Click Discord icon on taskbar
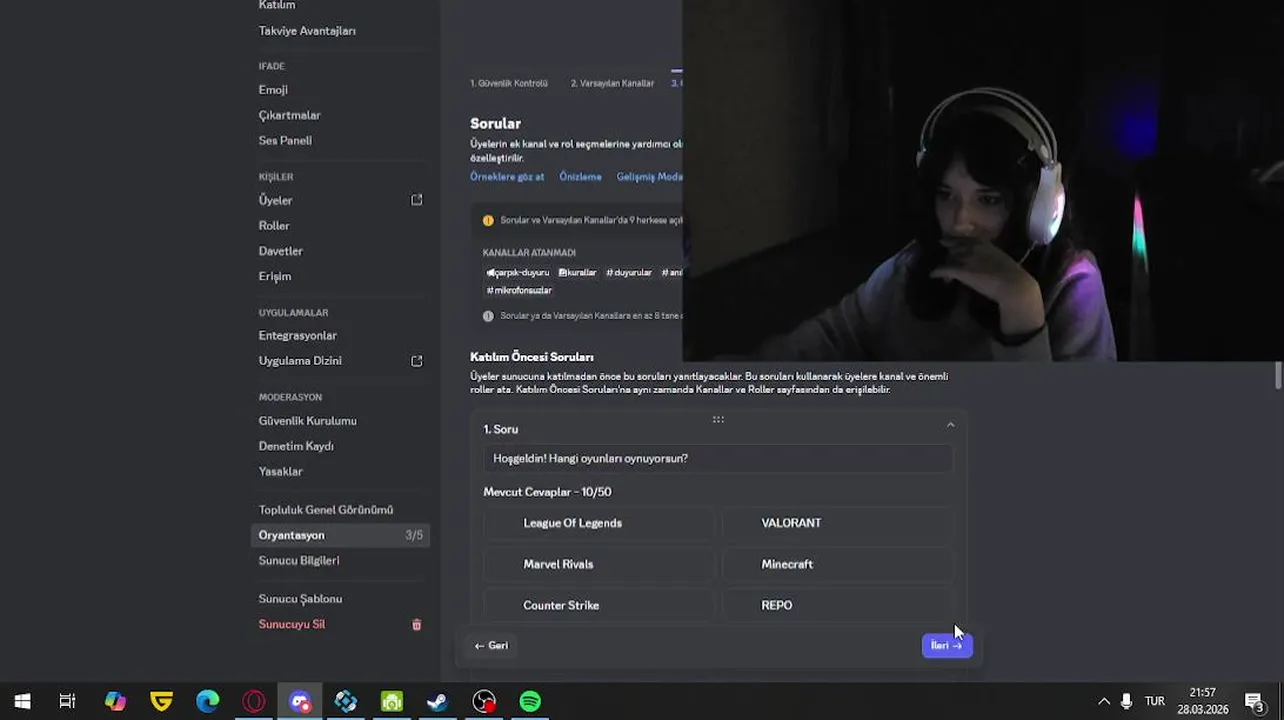This screenshot has height=720, width=1284. point(300,702)
